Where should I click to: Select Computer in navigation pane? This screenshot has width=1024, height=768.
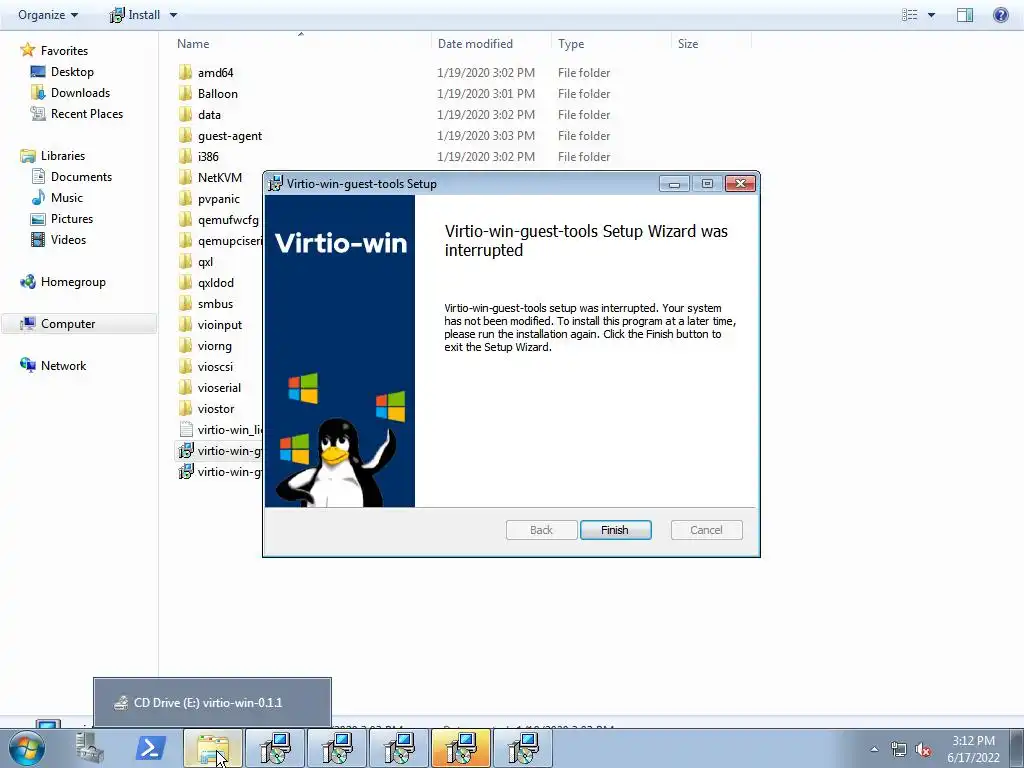79,323
